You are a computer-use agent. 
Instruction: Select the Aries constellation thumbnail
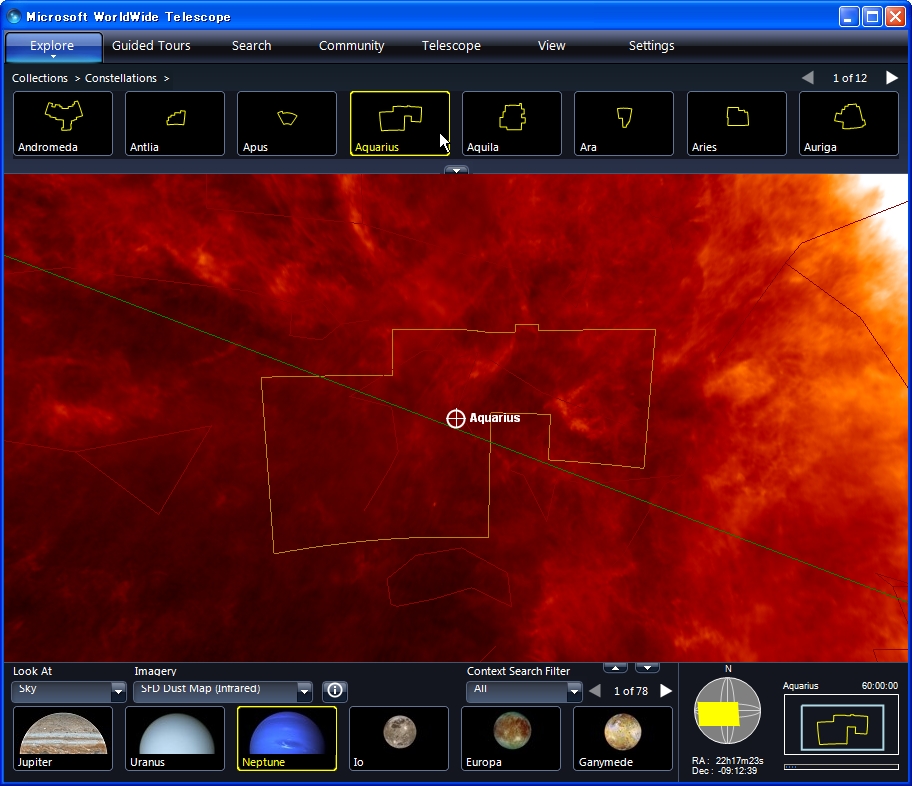tap(737, 123)
